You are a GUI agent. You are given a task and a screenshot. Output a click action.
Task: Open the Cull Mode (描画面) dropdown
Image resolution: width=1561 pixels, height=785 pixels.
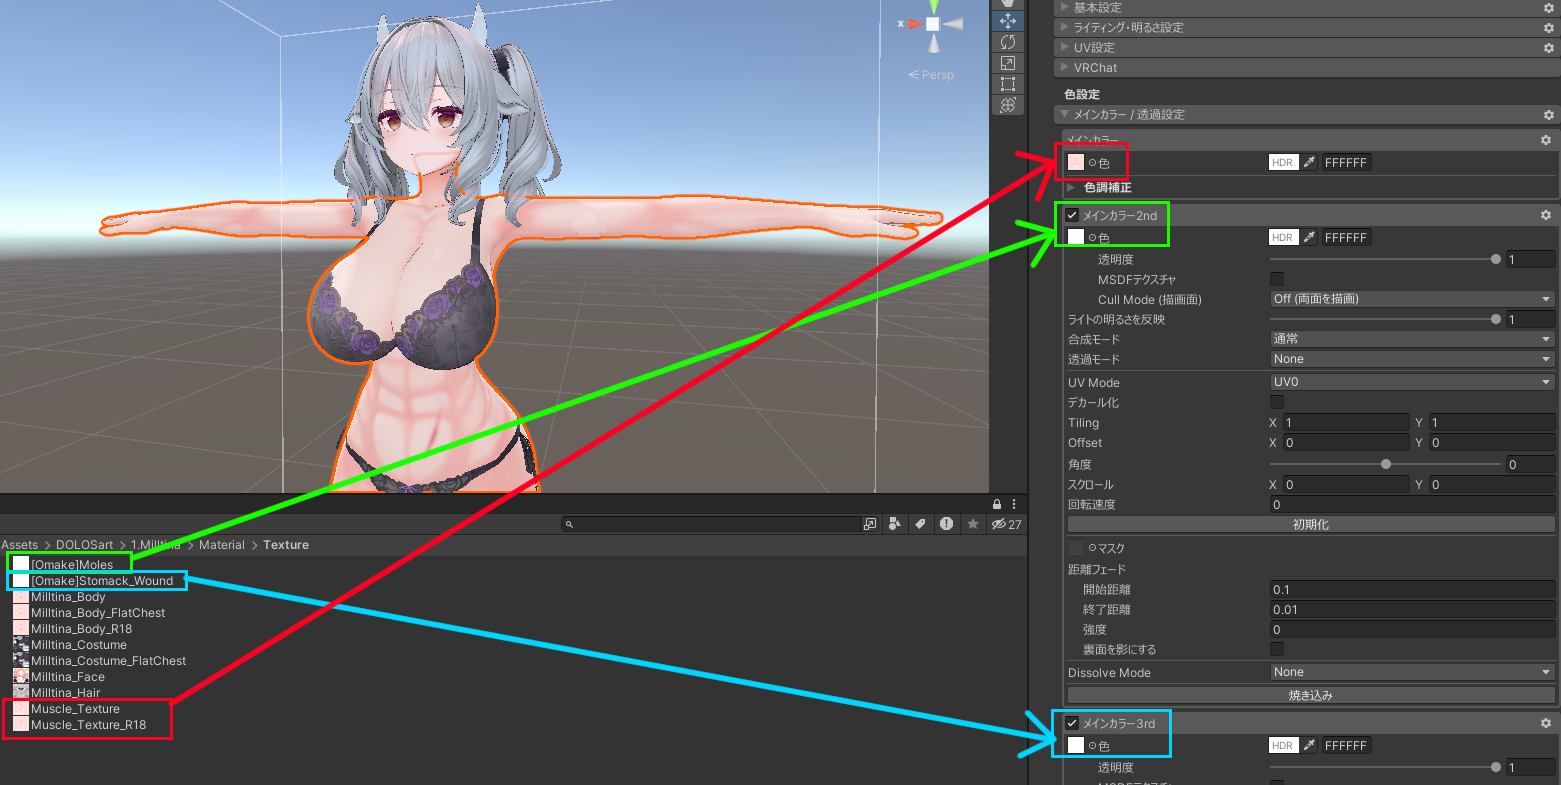(x=1412, y=299)
